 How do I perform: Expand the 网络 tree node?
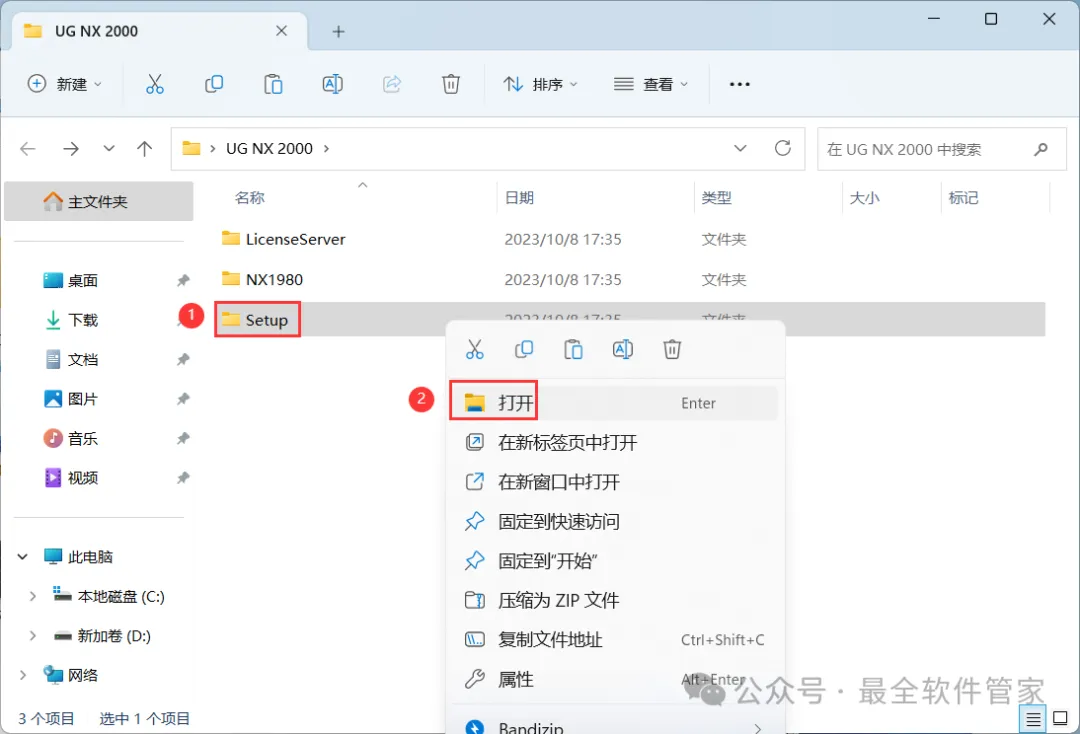point(23,675)
